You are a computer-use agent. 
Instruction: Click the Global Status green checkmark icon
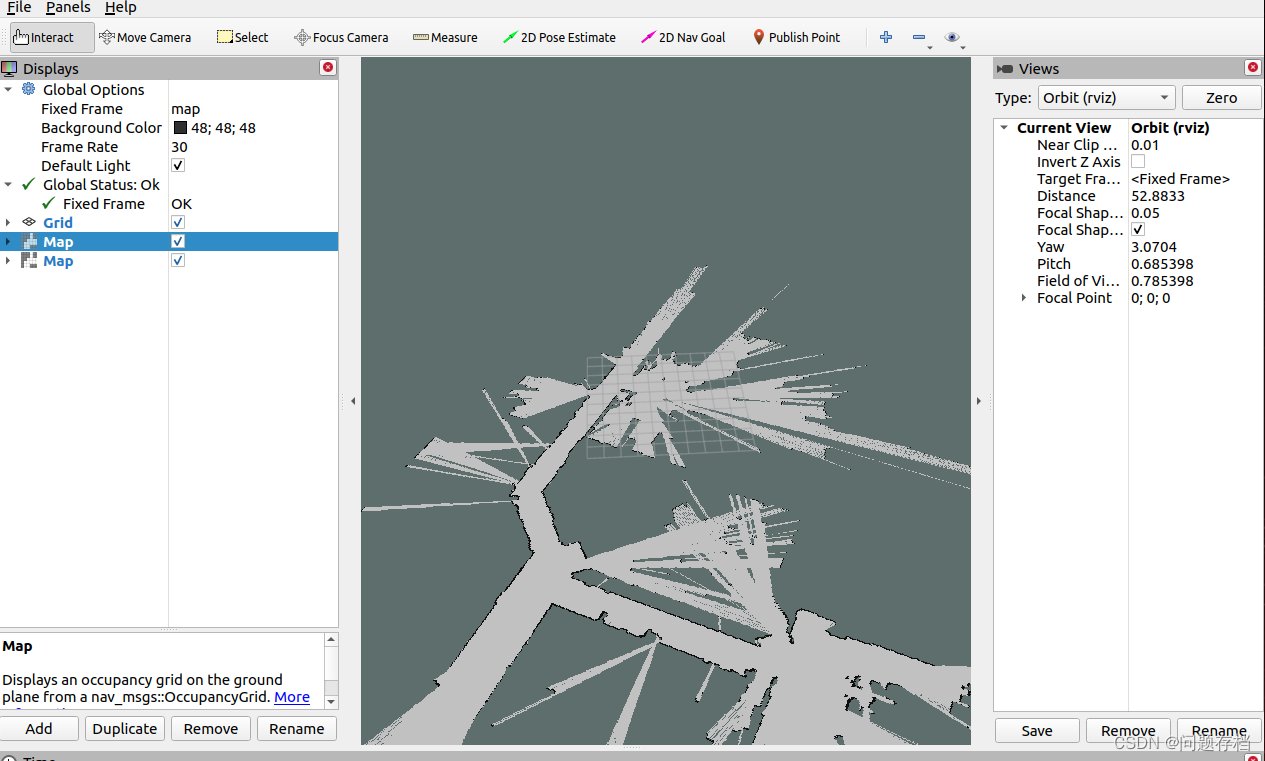click(29, 184)
